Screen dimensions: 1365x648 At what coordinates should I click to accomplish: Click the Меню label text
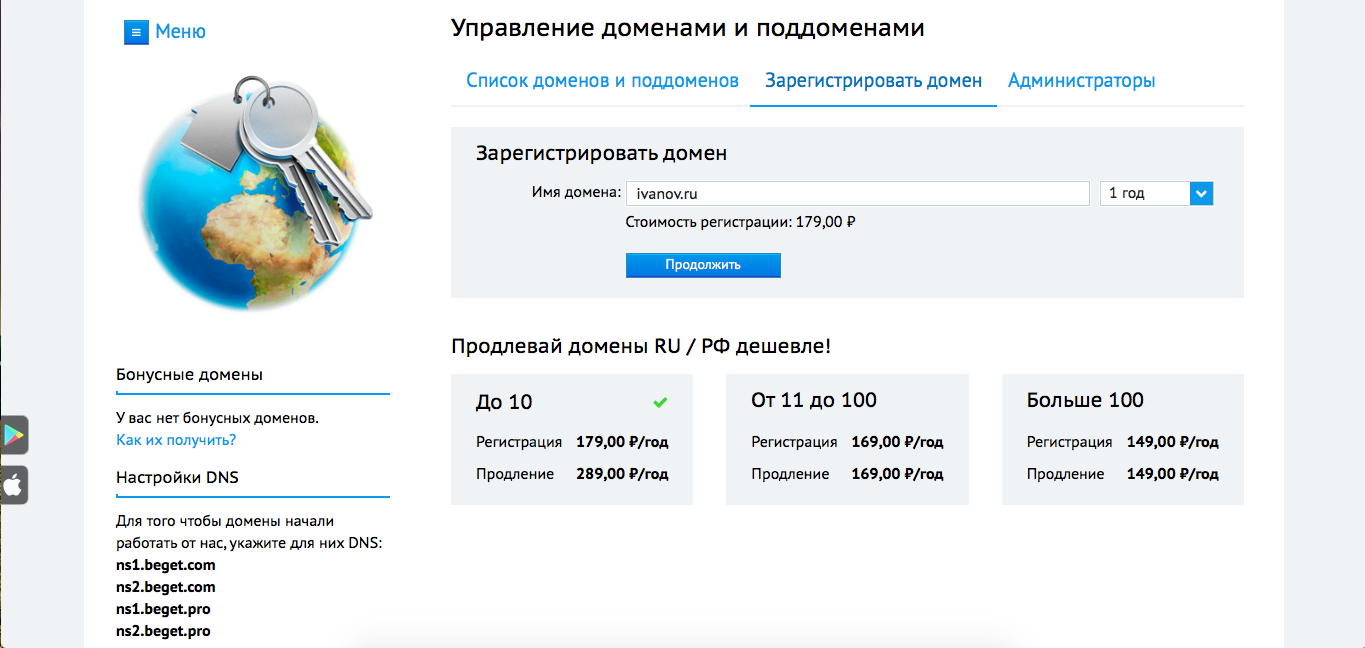pyautogui.click(x=180, y=32)
